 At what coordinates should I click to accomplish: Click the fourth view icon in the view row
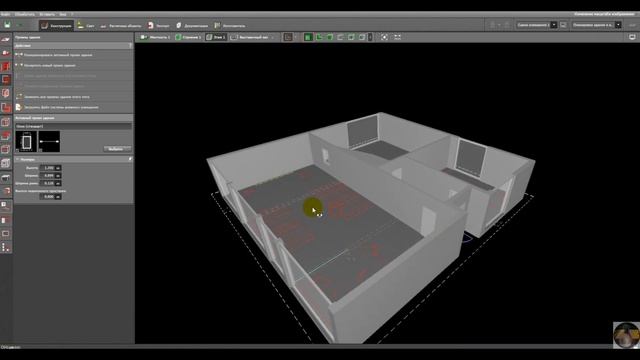(x=340, y=37)
